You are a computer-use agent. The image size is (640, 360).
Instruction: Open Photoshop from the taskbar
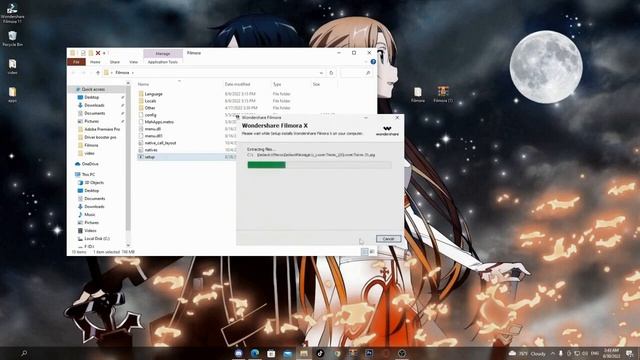coord(369,353)
